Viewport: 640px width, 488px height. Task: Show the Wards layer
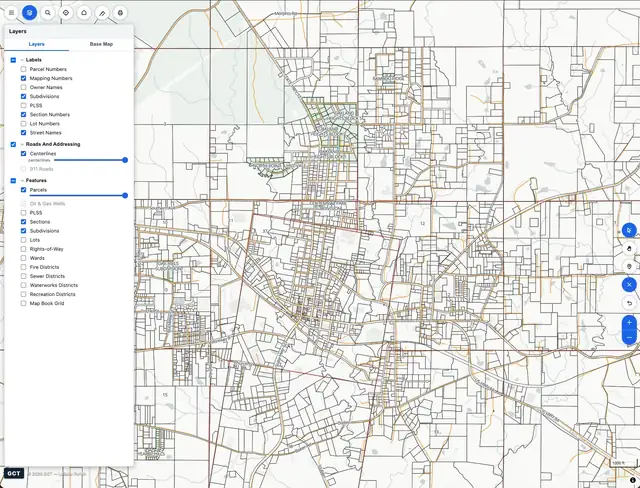coord(23,258)
